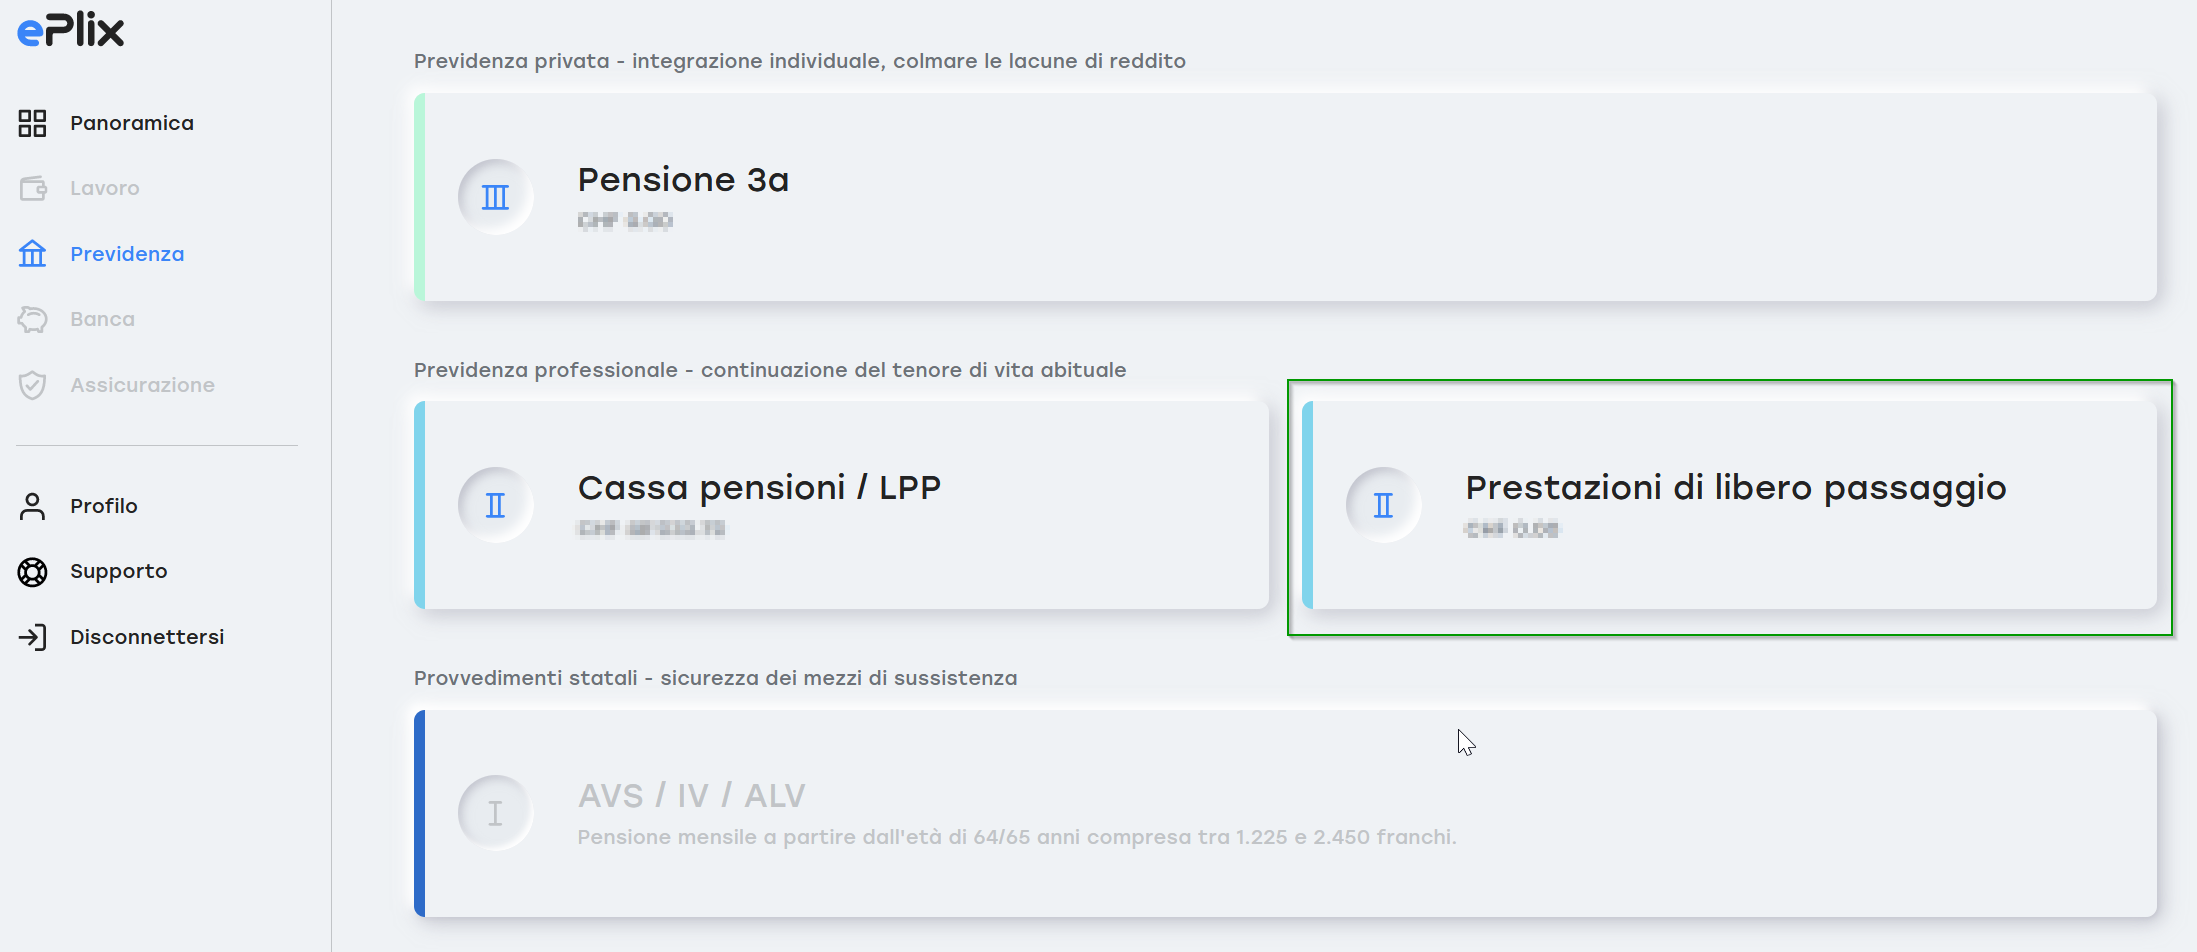
Task: Open the Pensione 3a card
Action: [1285, 197]
